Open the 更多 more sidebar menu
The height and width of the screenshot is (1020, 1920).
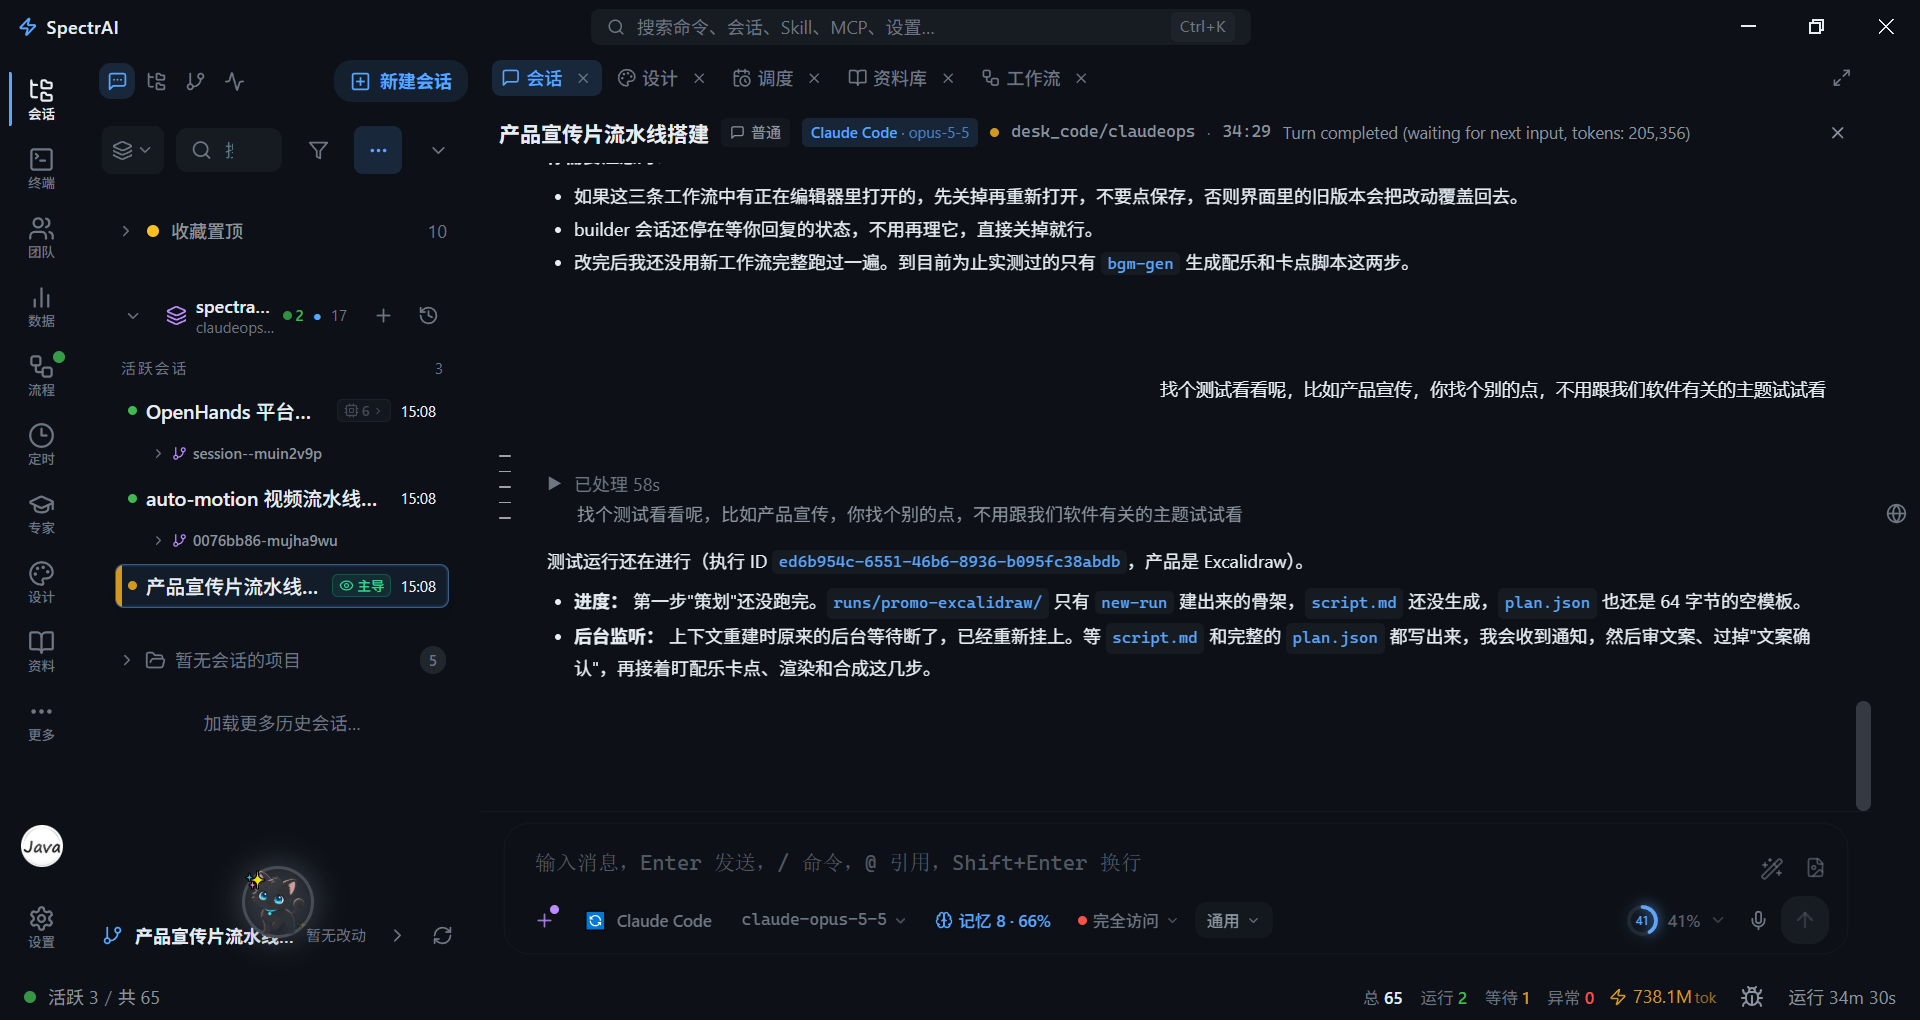(41, 721)
